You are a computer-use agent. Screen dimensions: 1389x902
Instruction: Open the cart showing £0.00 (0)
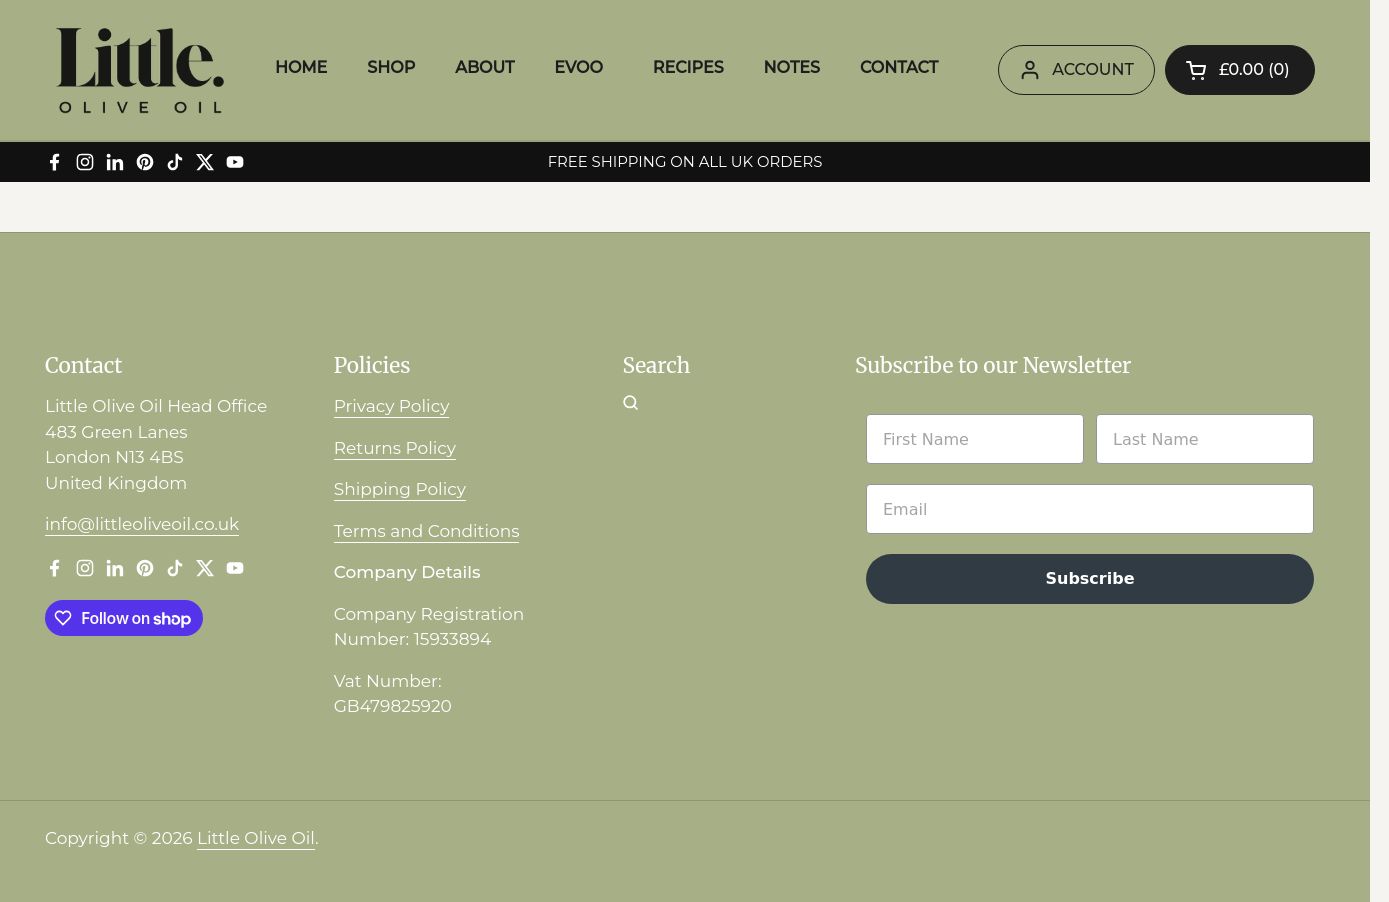1239,70
